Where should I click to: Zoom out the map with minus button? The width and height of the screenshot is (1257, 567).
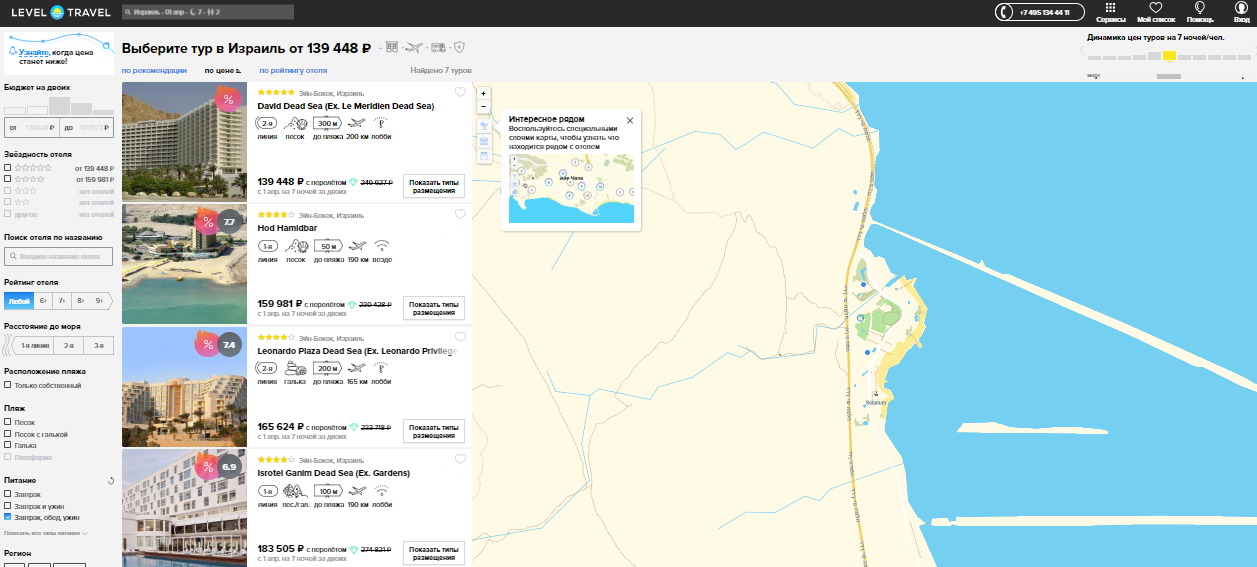[484, 106]
